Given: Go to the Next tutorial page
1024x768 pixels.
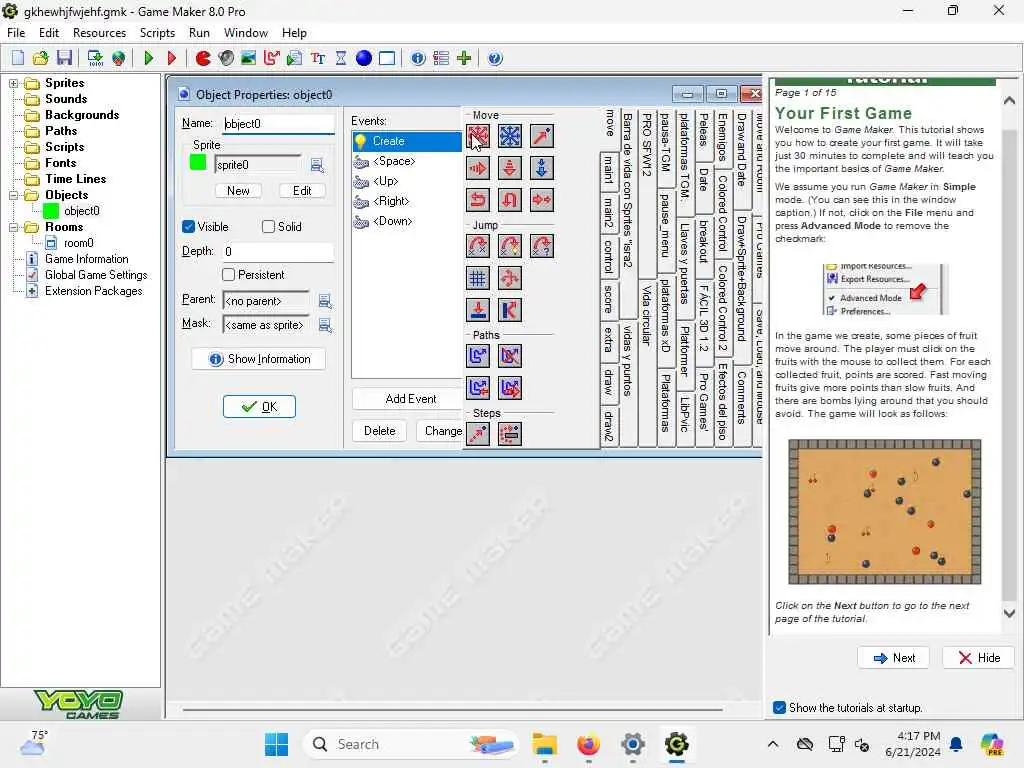Looking at the screenshot, I should [x=894, y=658].
